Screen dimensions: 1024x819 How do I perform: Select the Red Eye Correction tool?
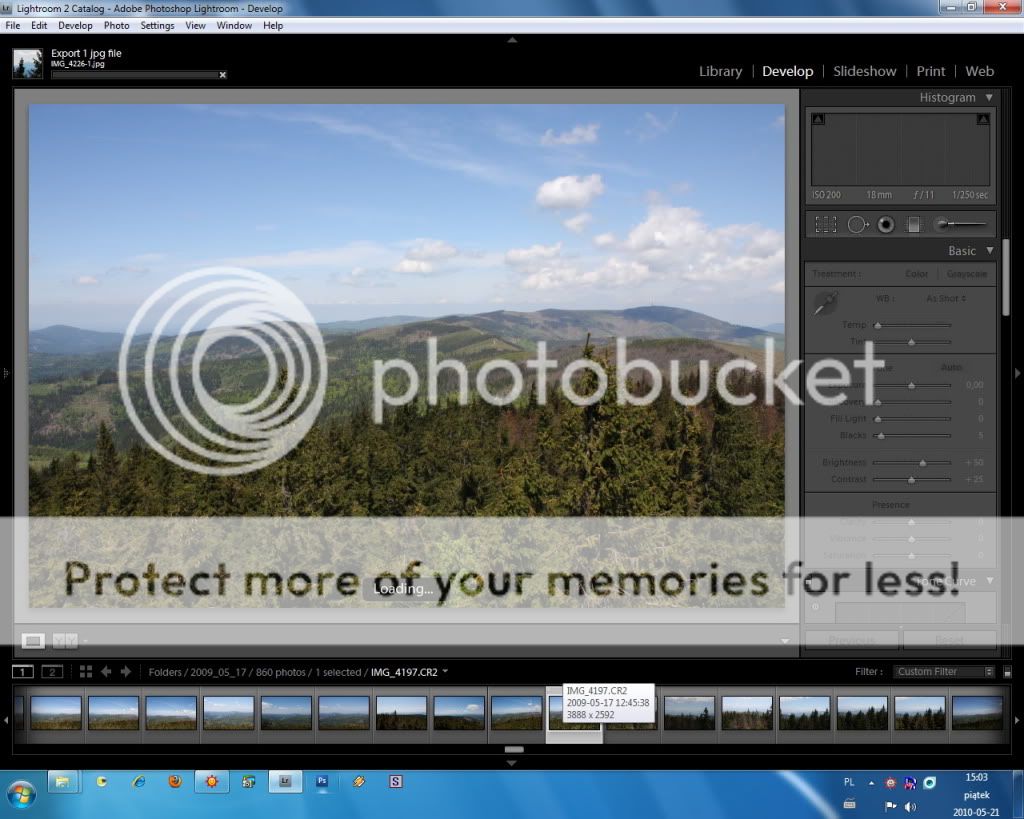[886, 225]
